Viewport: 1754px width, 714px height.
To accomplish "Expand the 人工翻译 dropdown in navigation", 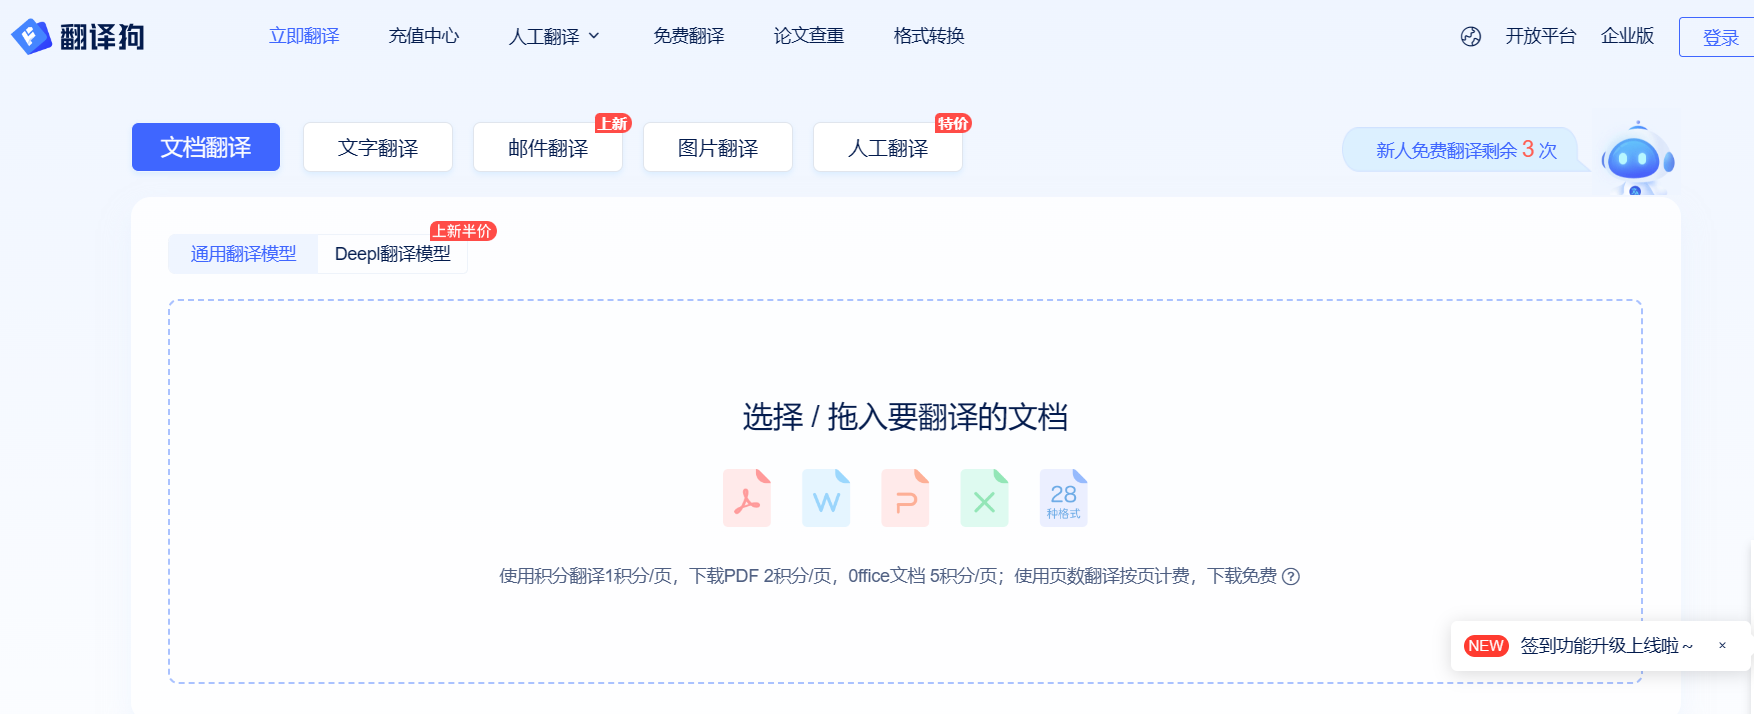I will point(554,37).
